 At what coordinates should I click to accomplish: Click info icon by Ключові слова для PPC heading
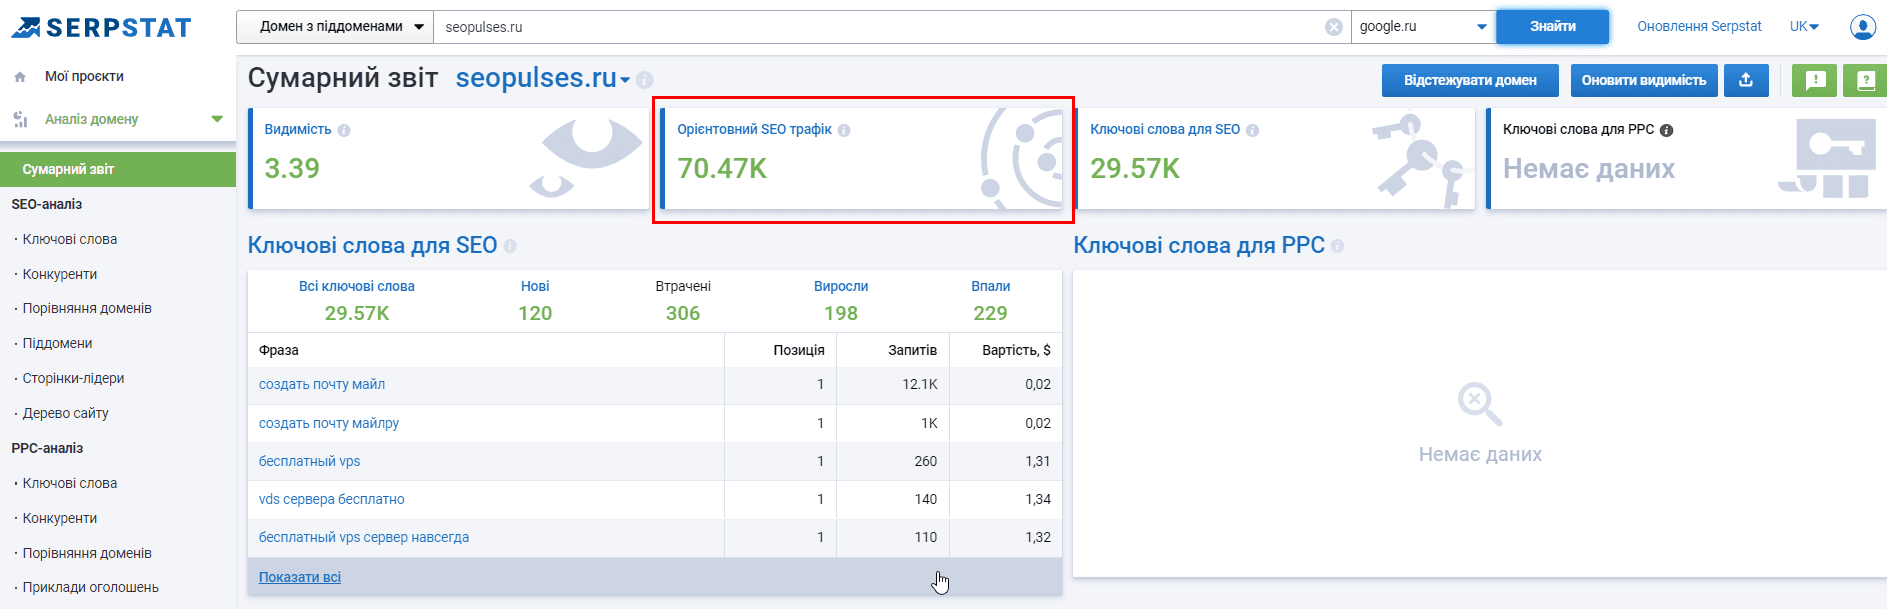pos(1338,246)
